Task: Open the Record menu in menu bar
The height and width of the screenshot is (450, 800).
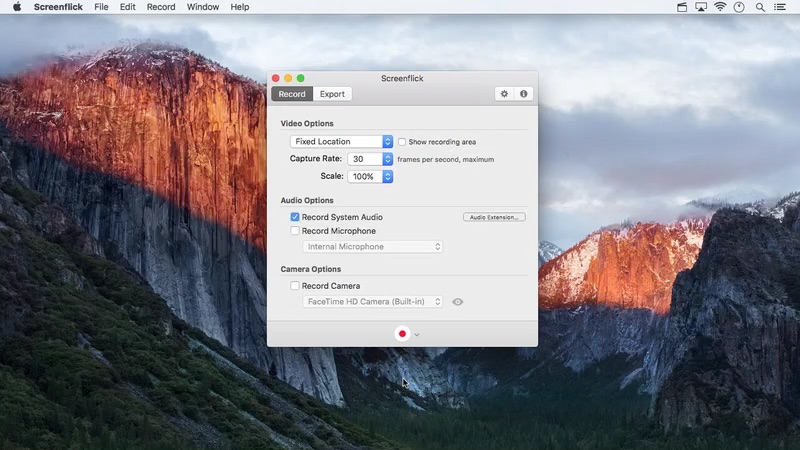Action: (x=161, y=7)
